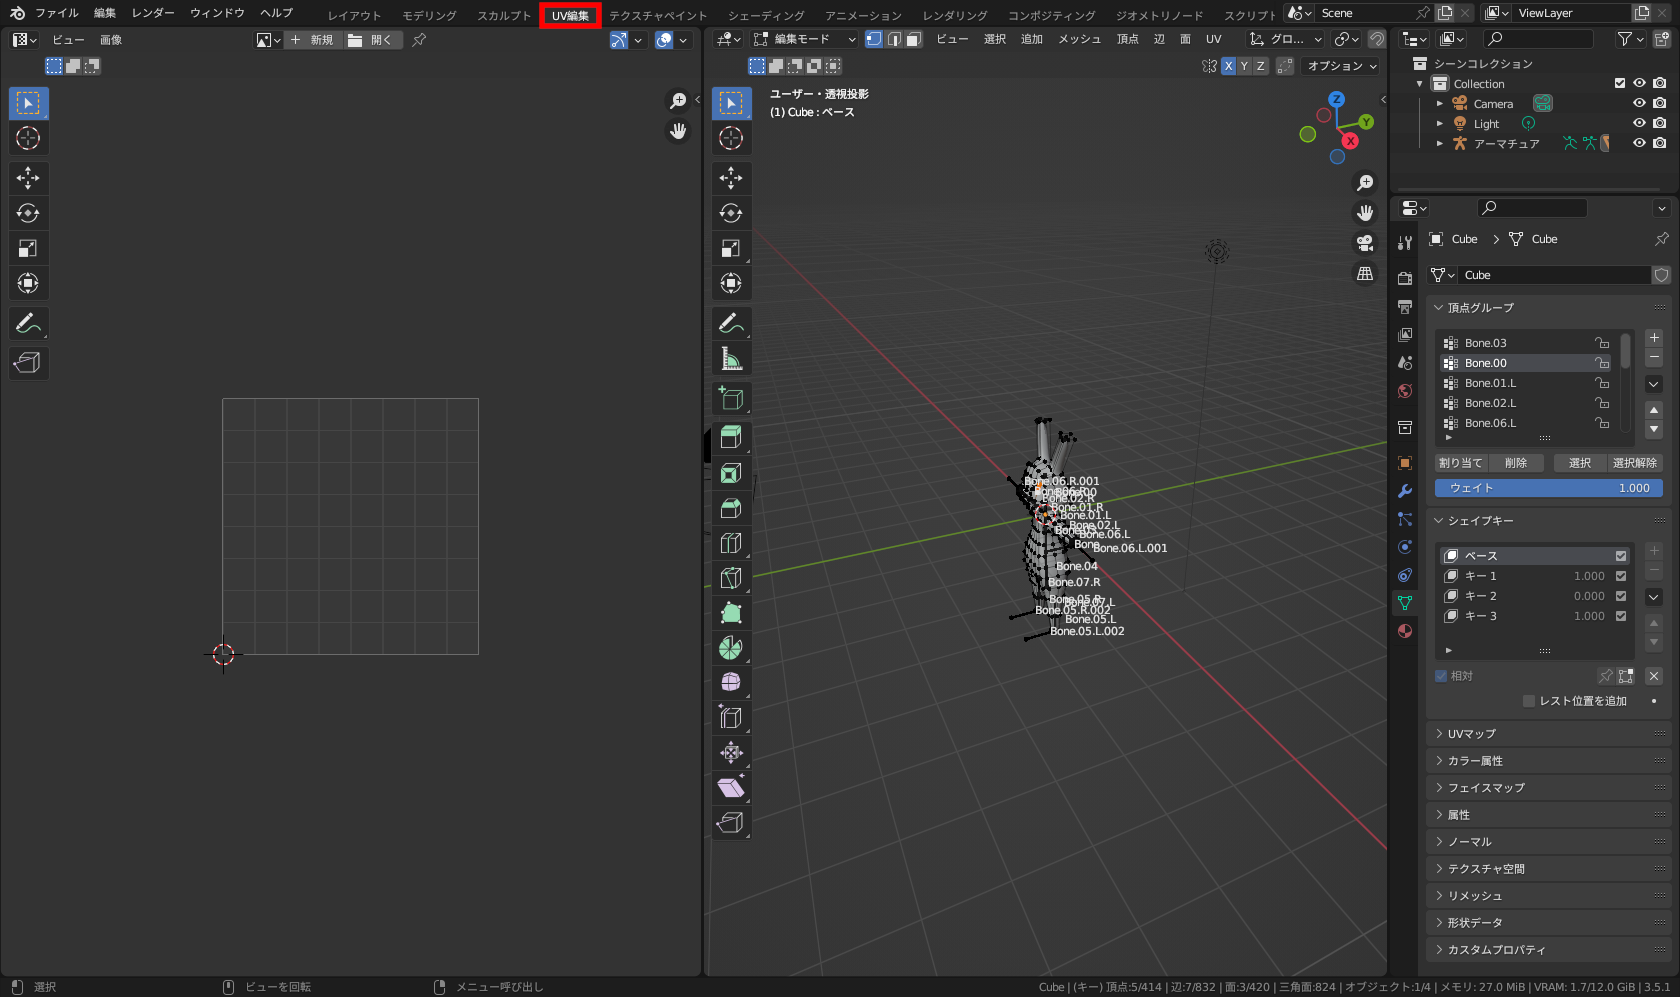Select the Bevel tool
1680x997 pixels.
click(x=731, y=508)
